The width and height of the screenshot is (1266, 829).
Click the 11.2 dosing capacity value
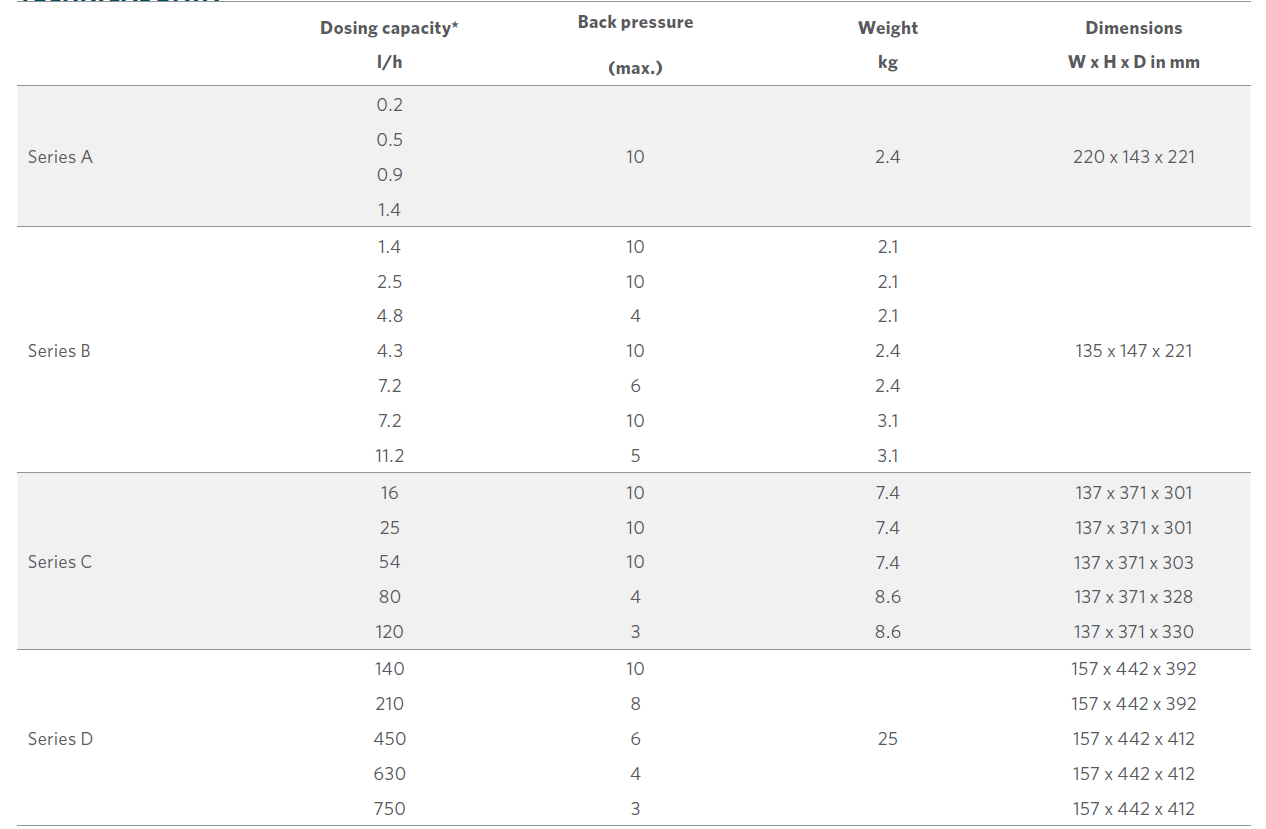click(x=390, y=456)
